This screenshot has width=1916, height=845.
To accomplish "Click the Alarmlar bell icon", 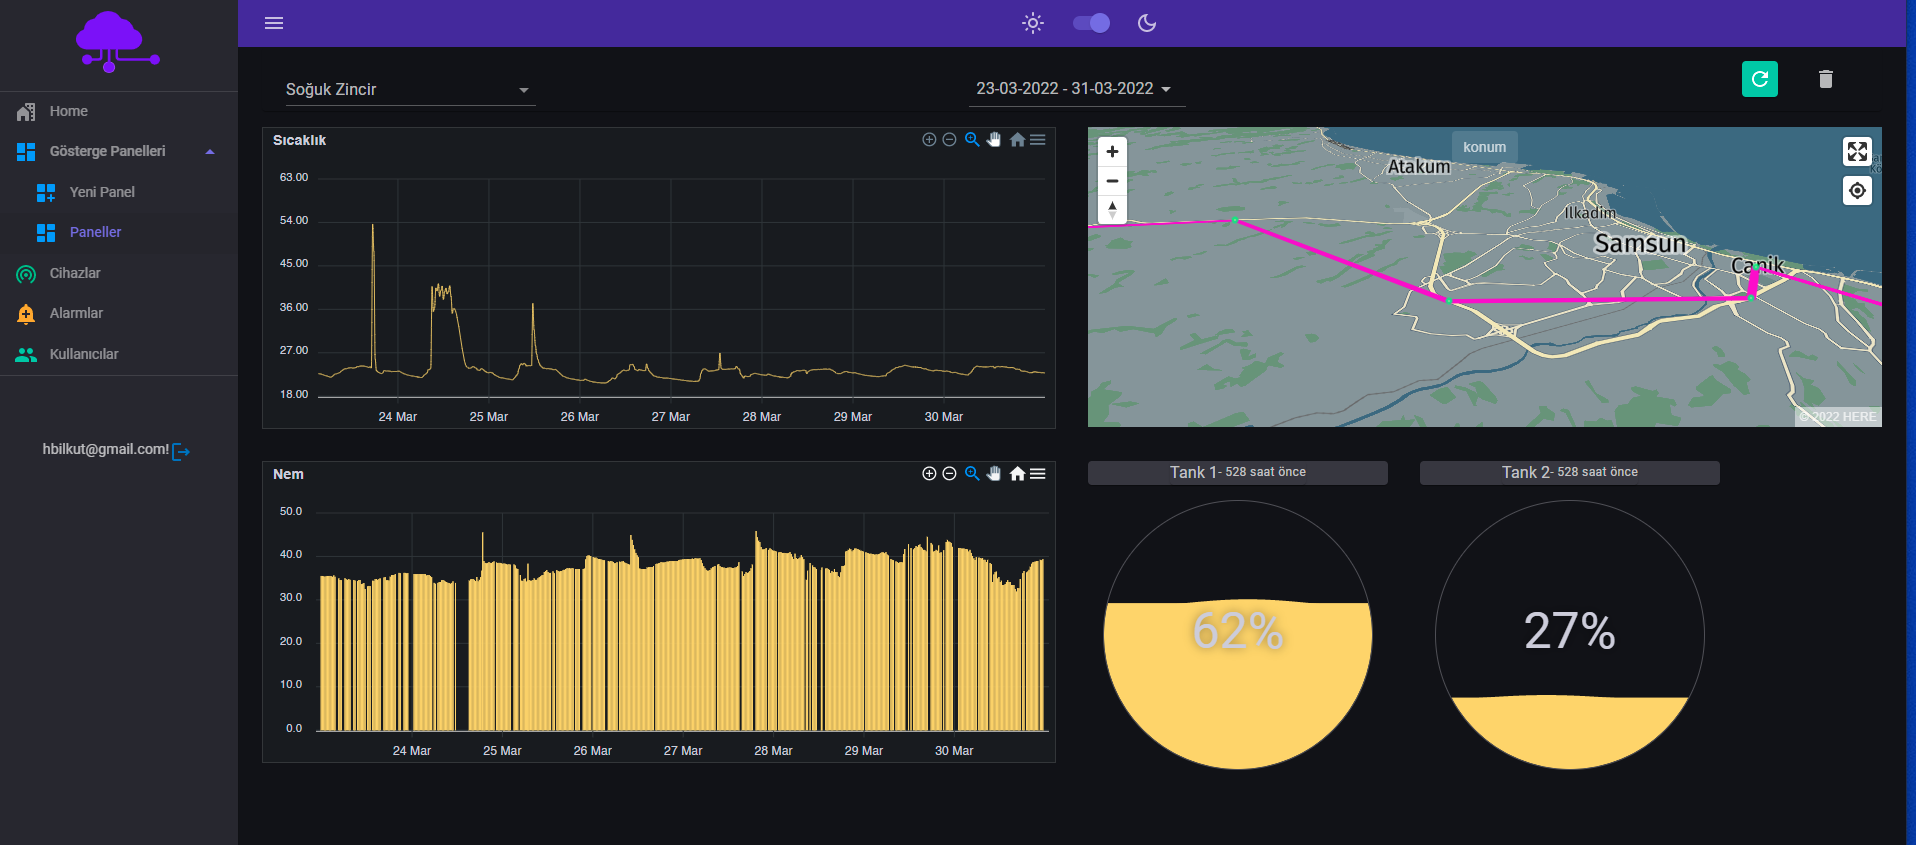I will pyautogui.click(x=26, y=314).
